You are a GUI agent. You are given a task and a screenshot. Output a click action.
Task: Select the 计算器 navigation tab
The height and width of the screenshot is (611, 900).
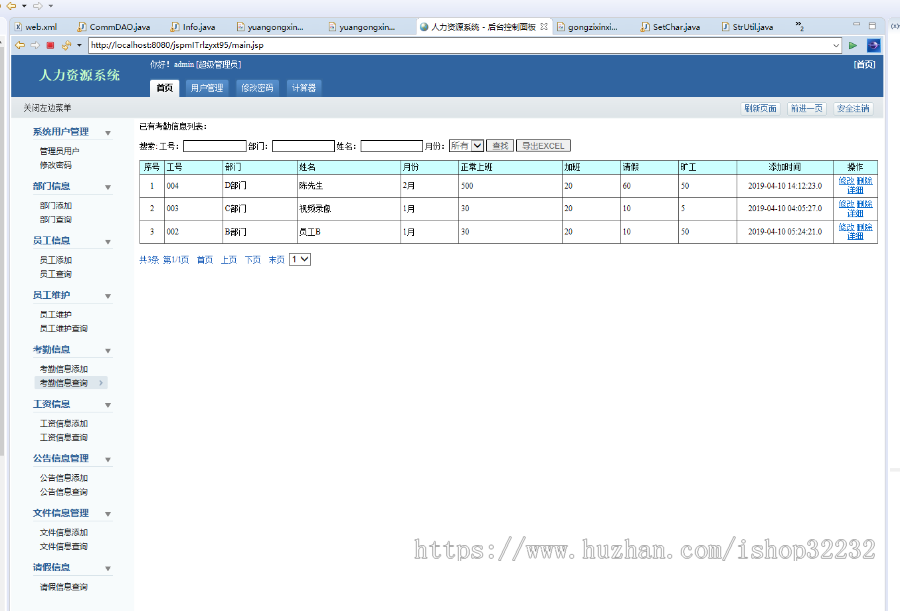[304, 88]
